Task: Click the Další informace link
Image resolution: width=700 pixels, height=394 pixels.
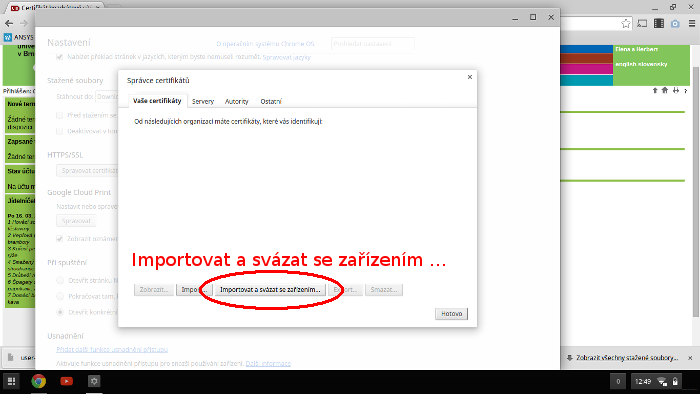Action: click(x=268, y=364)
